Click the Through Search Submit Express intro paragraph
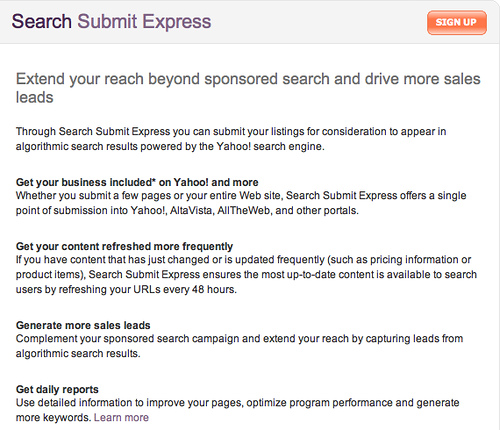The image size is (500, 430). [231, 139]
